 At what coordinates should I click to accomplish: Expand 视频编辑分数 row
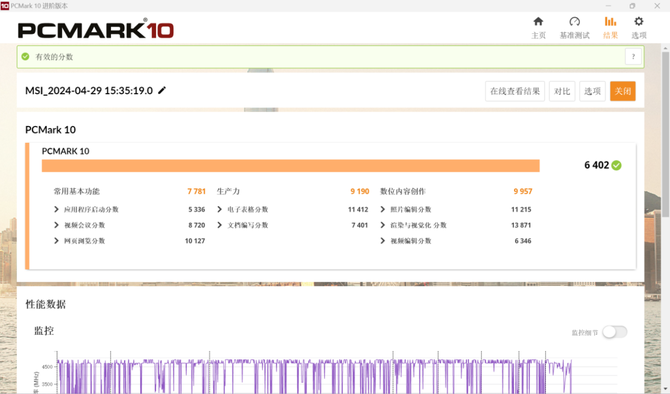[382, 241]
